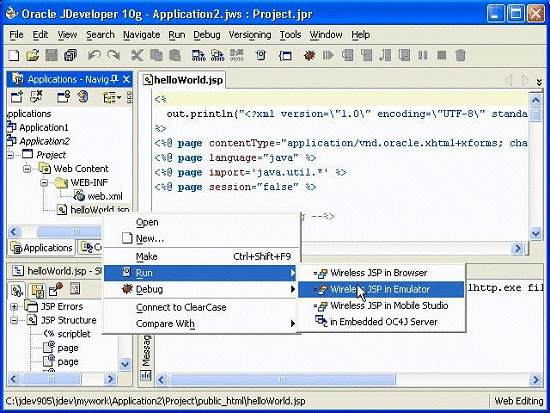Select Application1 in the navigator tree
This screenshot has height=413, width=550.
coord(44,127)
